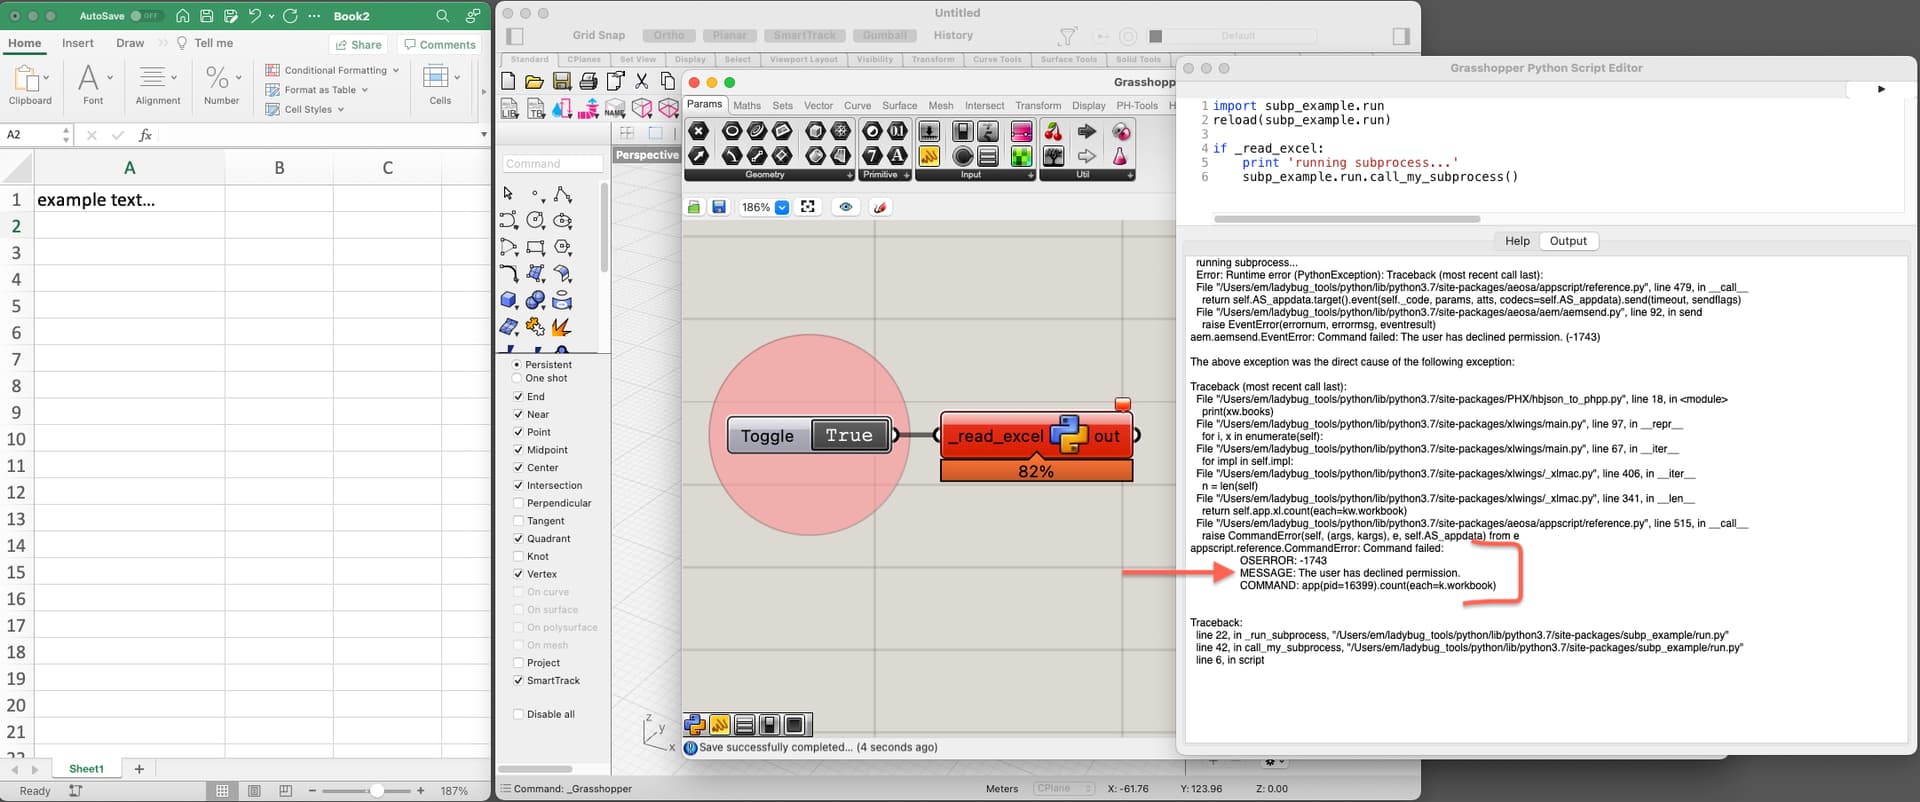This screenshot has height=802, width=1920.
Task: Click the Rhino Print icon
Action: pos(588,82)
